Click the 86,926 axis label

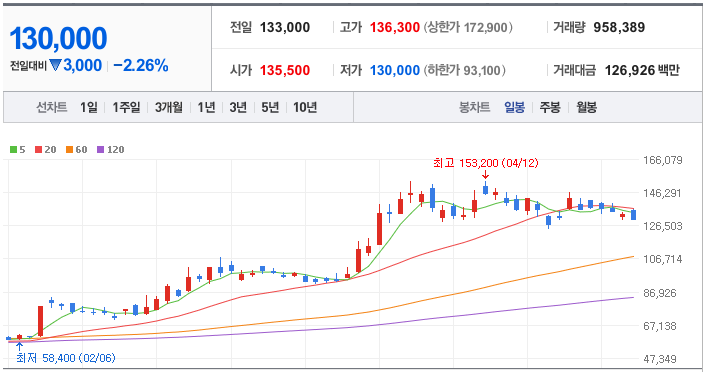(x=664, y=293)
